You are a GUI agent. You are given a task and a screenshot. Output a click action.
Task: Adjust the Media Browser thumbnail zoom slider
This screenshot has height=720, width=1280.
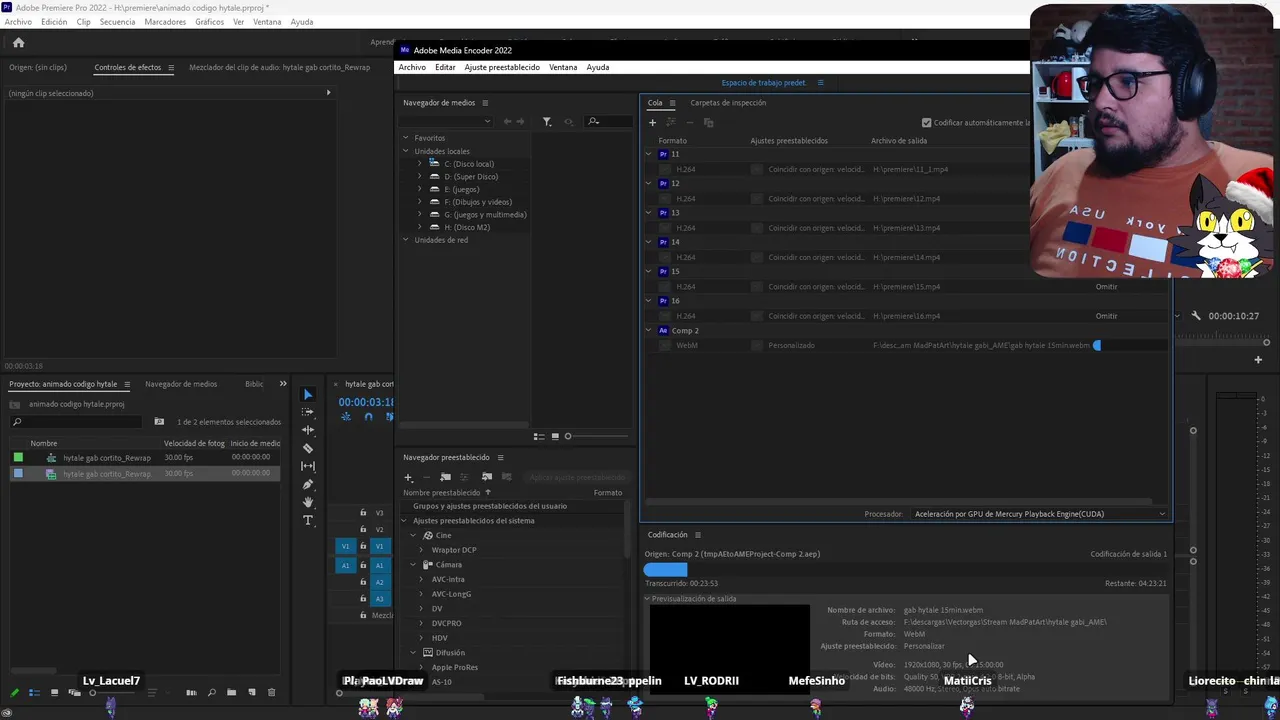568,436
